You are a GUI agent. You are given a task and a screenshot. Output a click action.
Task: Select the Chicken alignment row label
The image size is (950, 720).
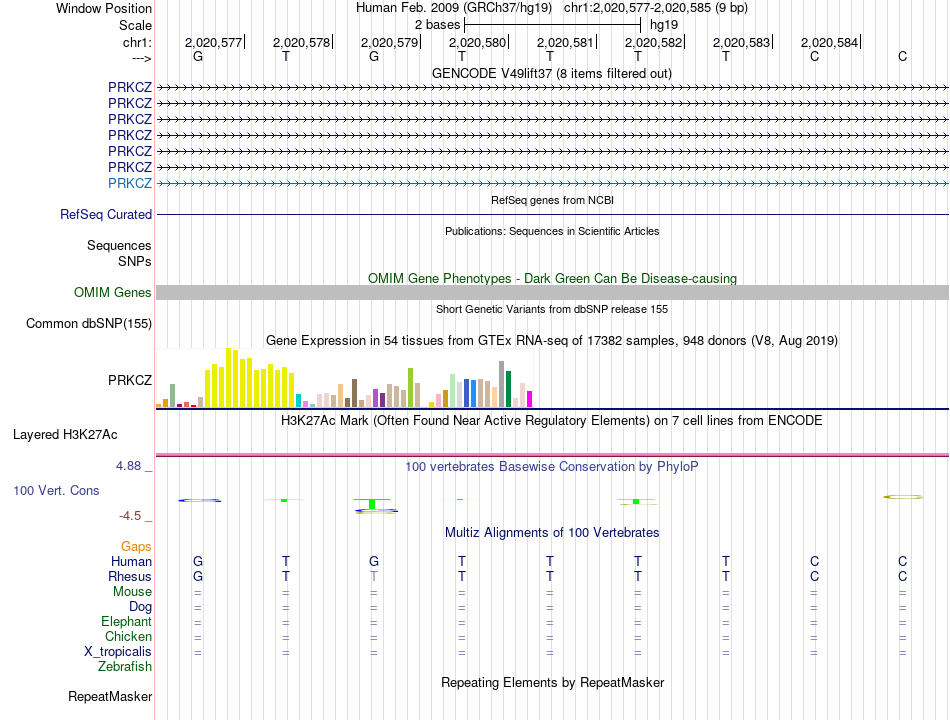click(x=128, y=636)
